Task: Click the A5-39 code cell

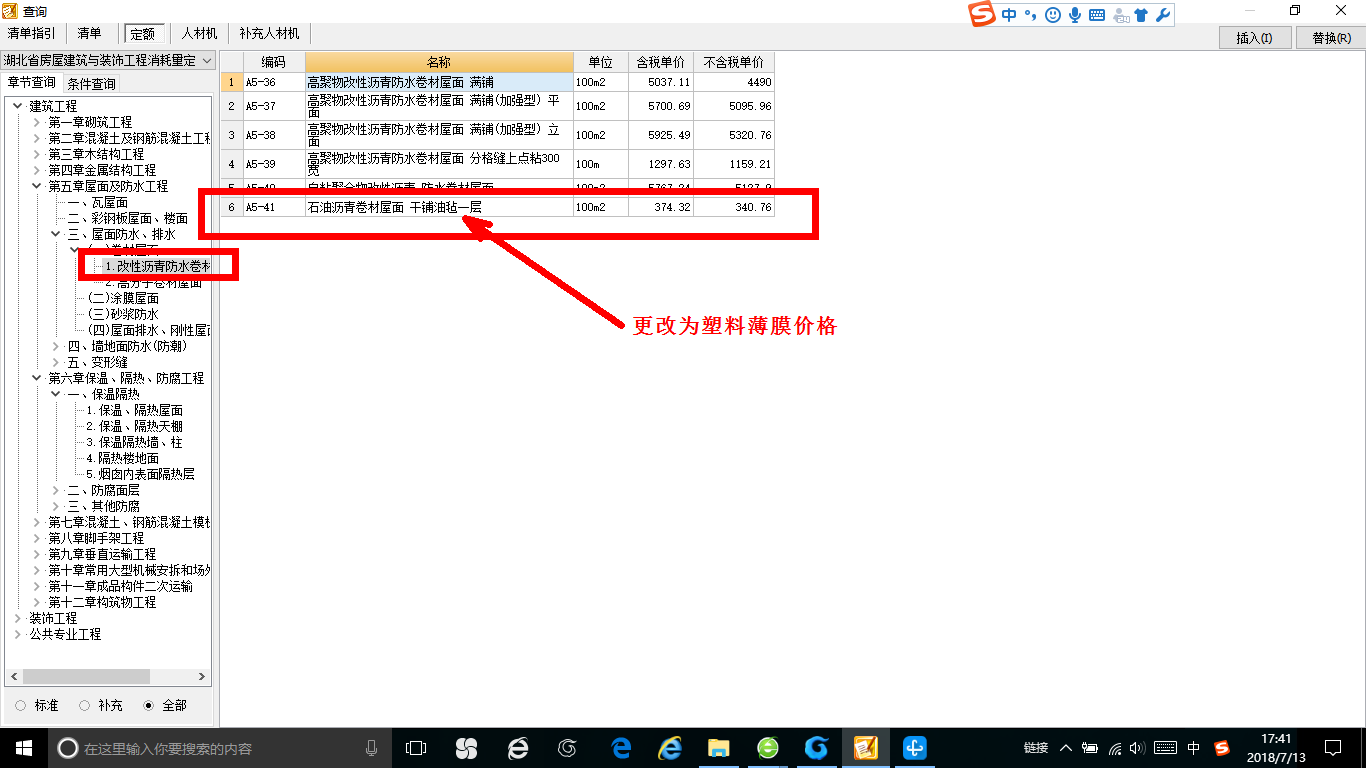Action: (x=274, y=164)
